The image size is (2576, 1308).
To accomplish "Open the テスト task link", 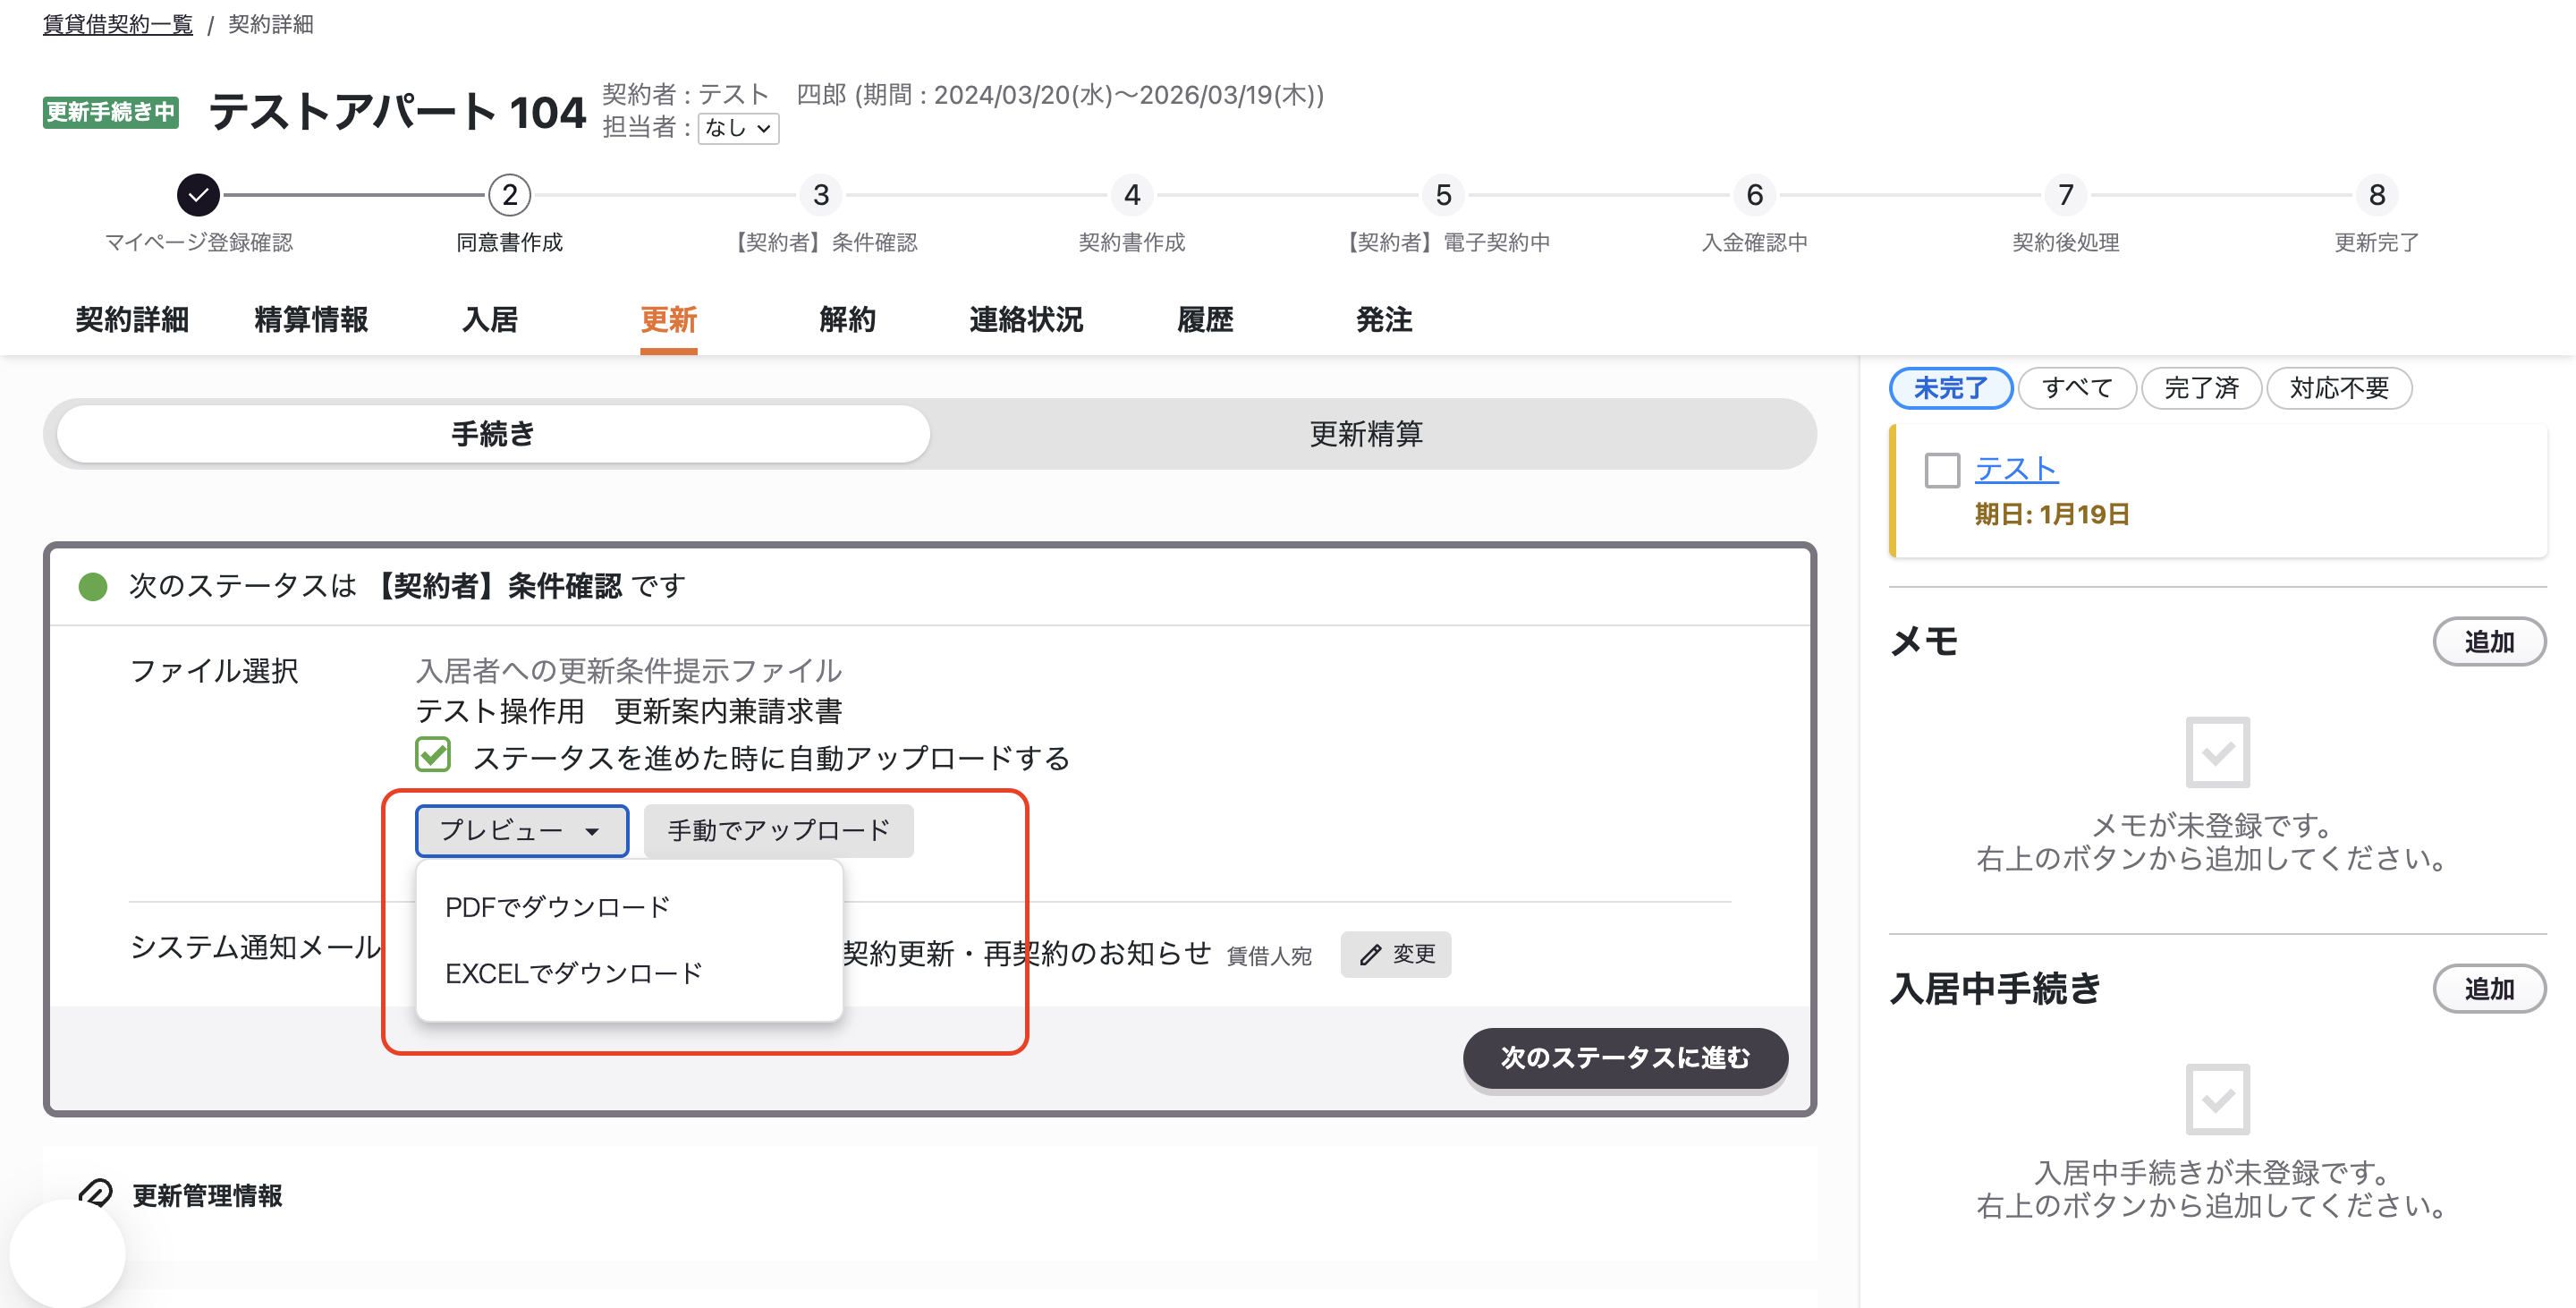I will click(2016, 469).
